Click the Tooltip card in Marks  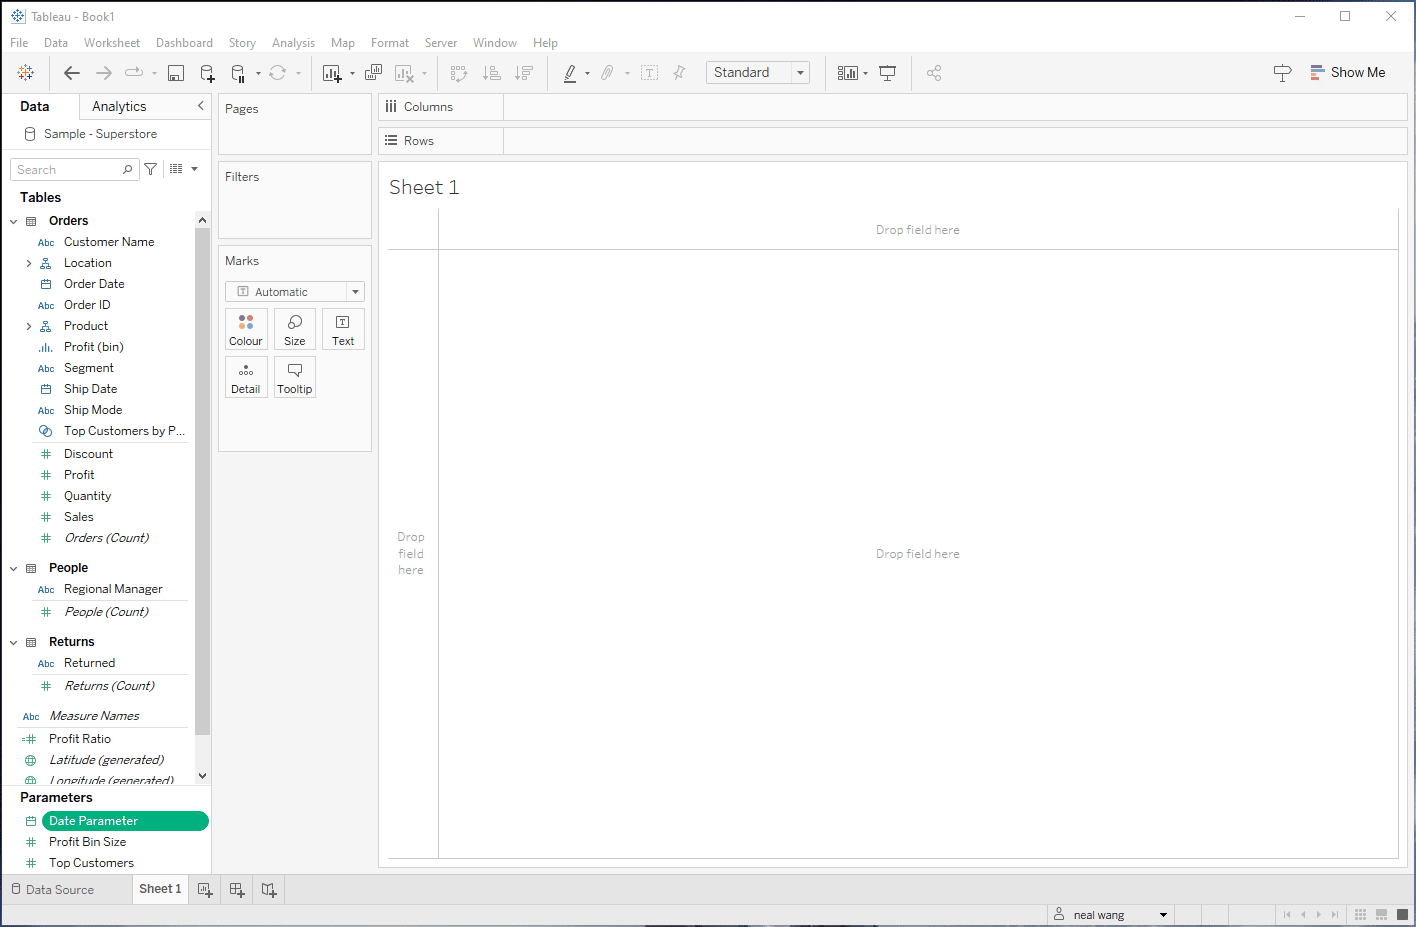(295, 377)
